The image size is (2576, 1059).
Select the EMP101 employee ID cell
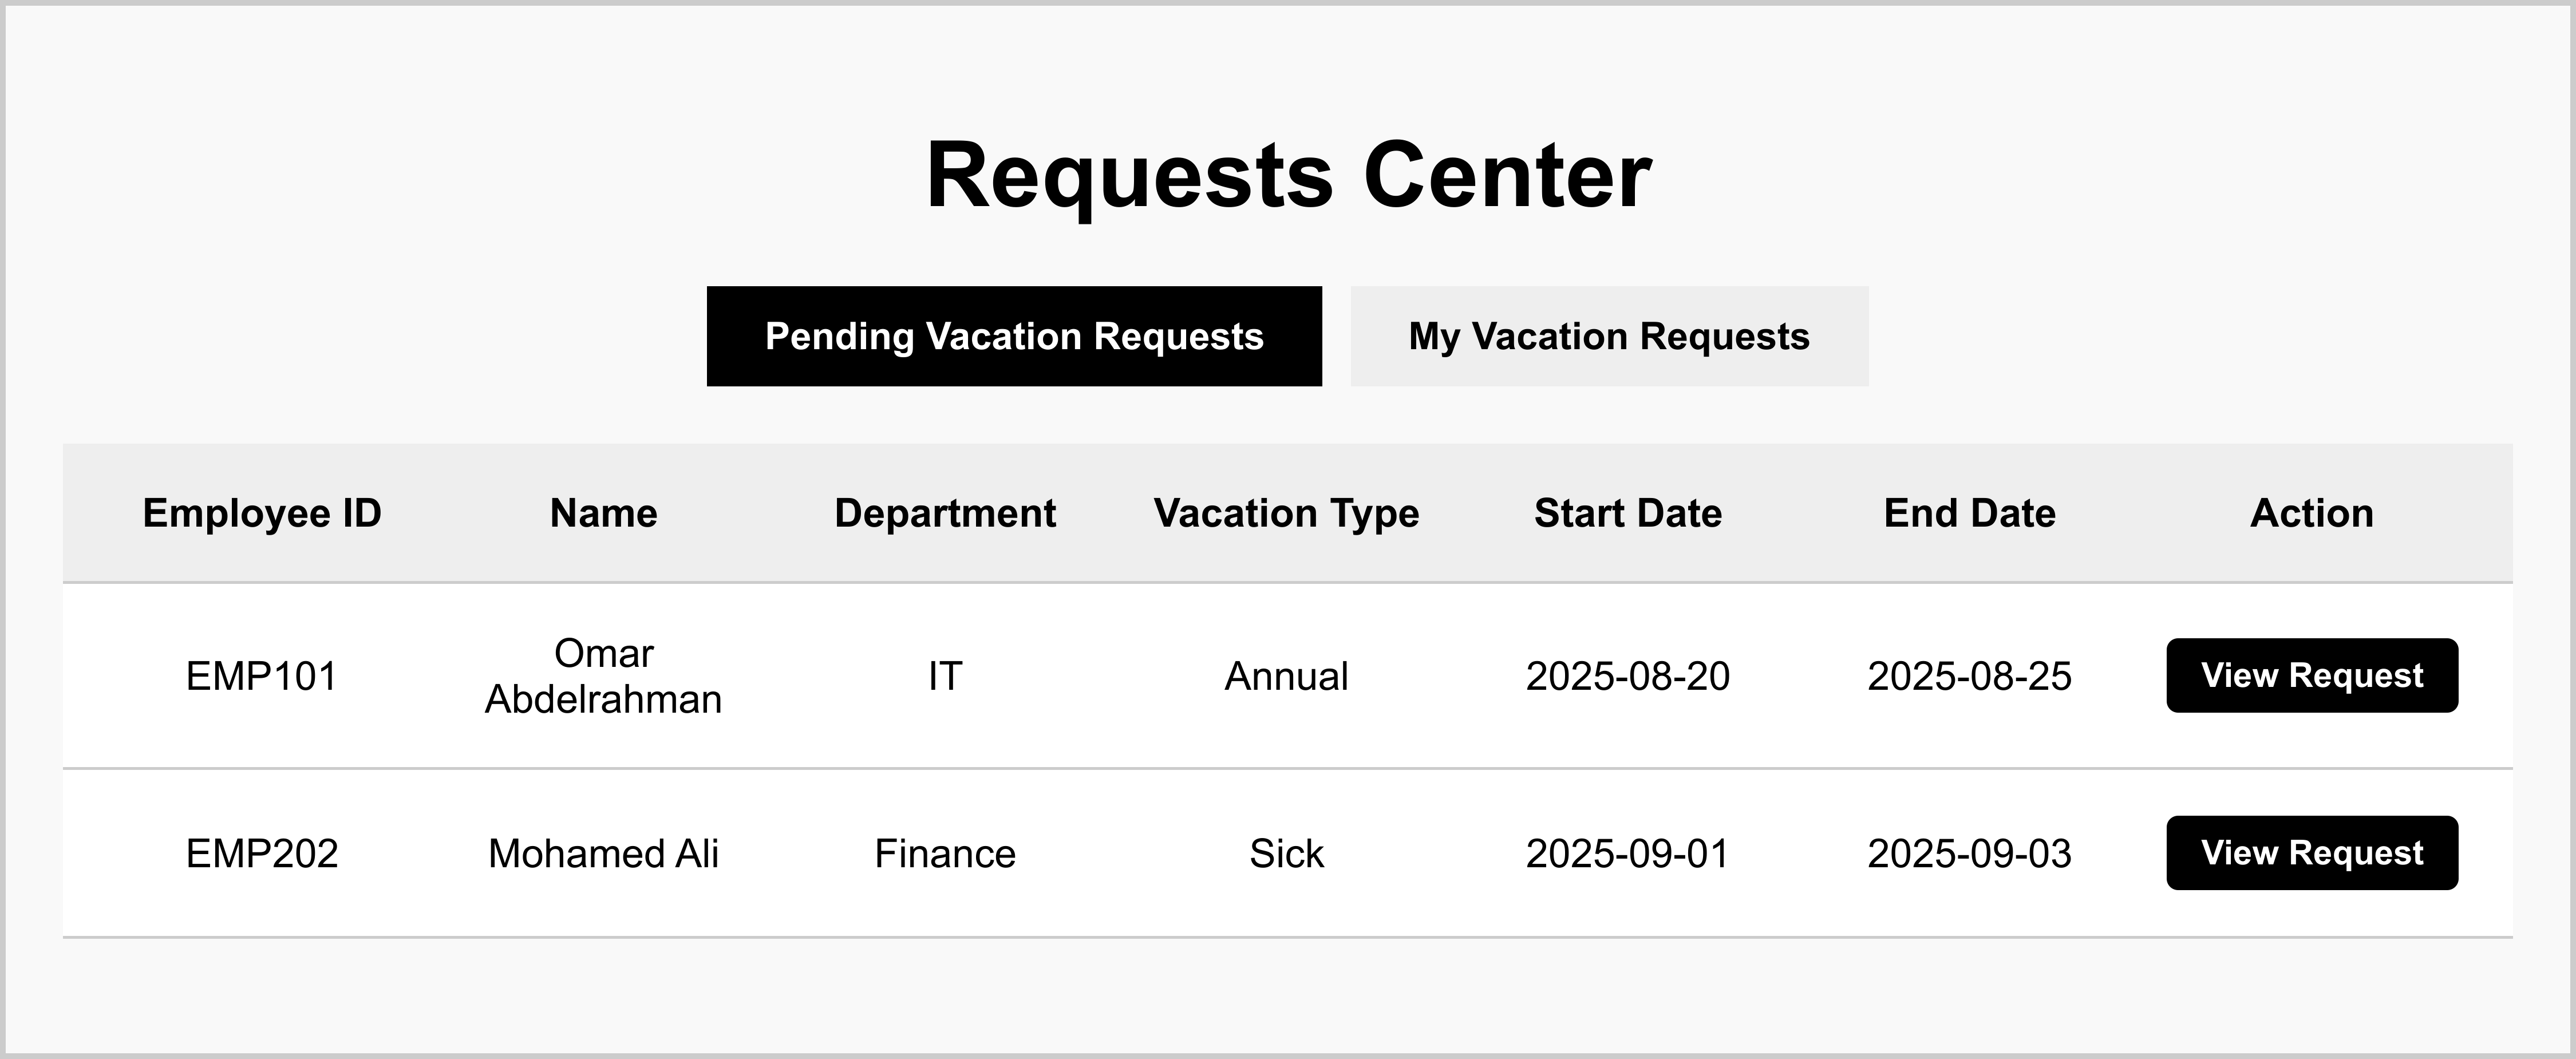[x=262, y=676]
